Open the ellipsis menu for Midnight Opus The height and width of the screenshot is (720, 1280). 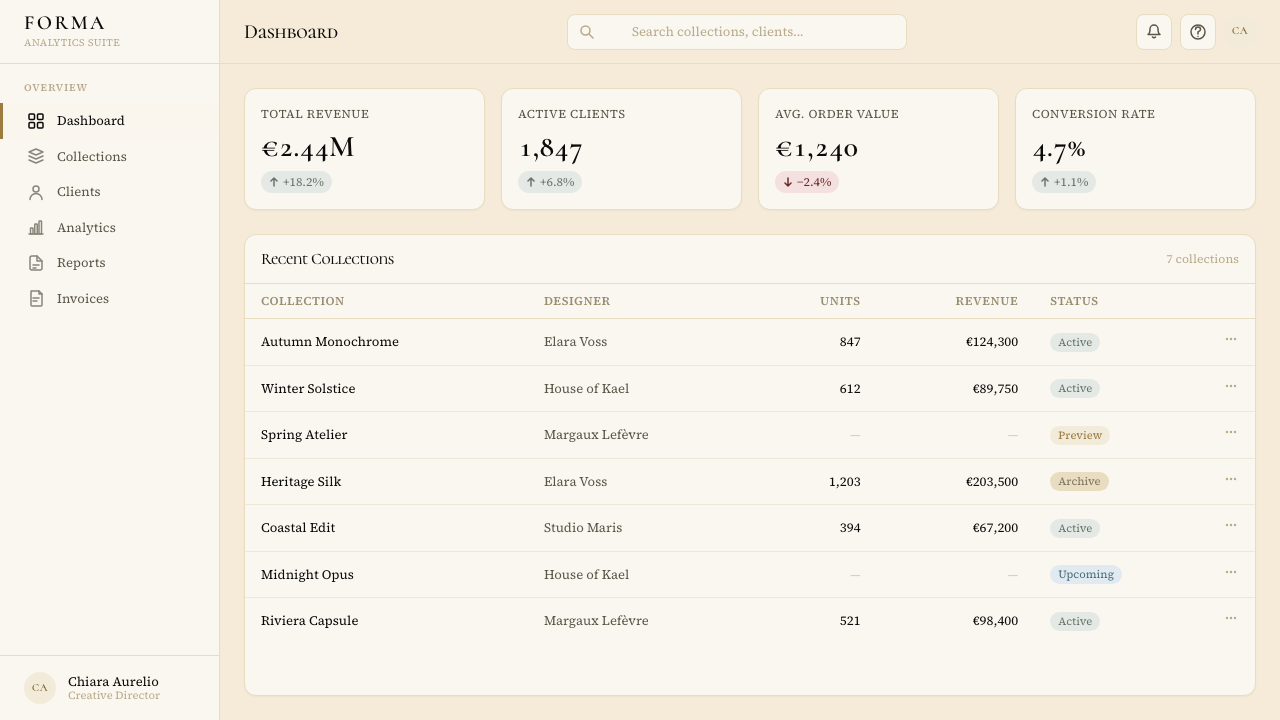(x=1231, y=573)
